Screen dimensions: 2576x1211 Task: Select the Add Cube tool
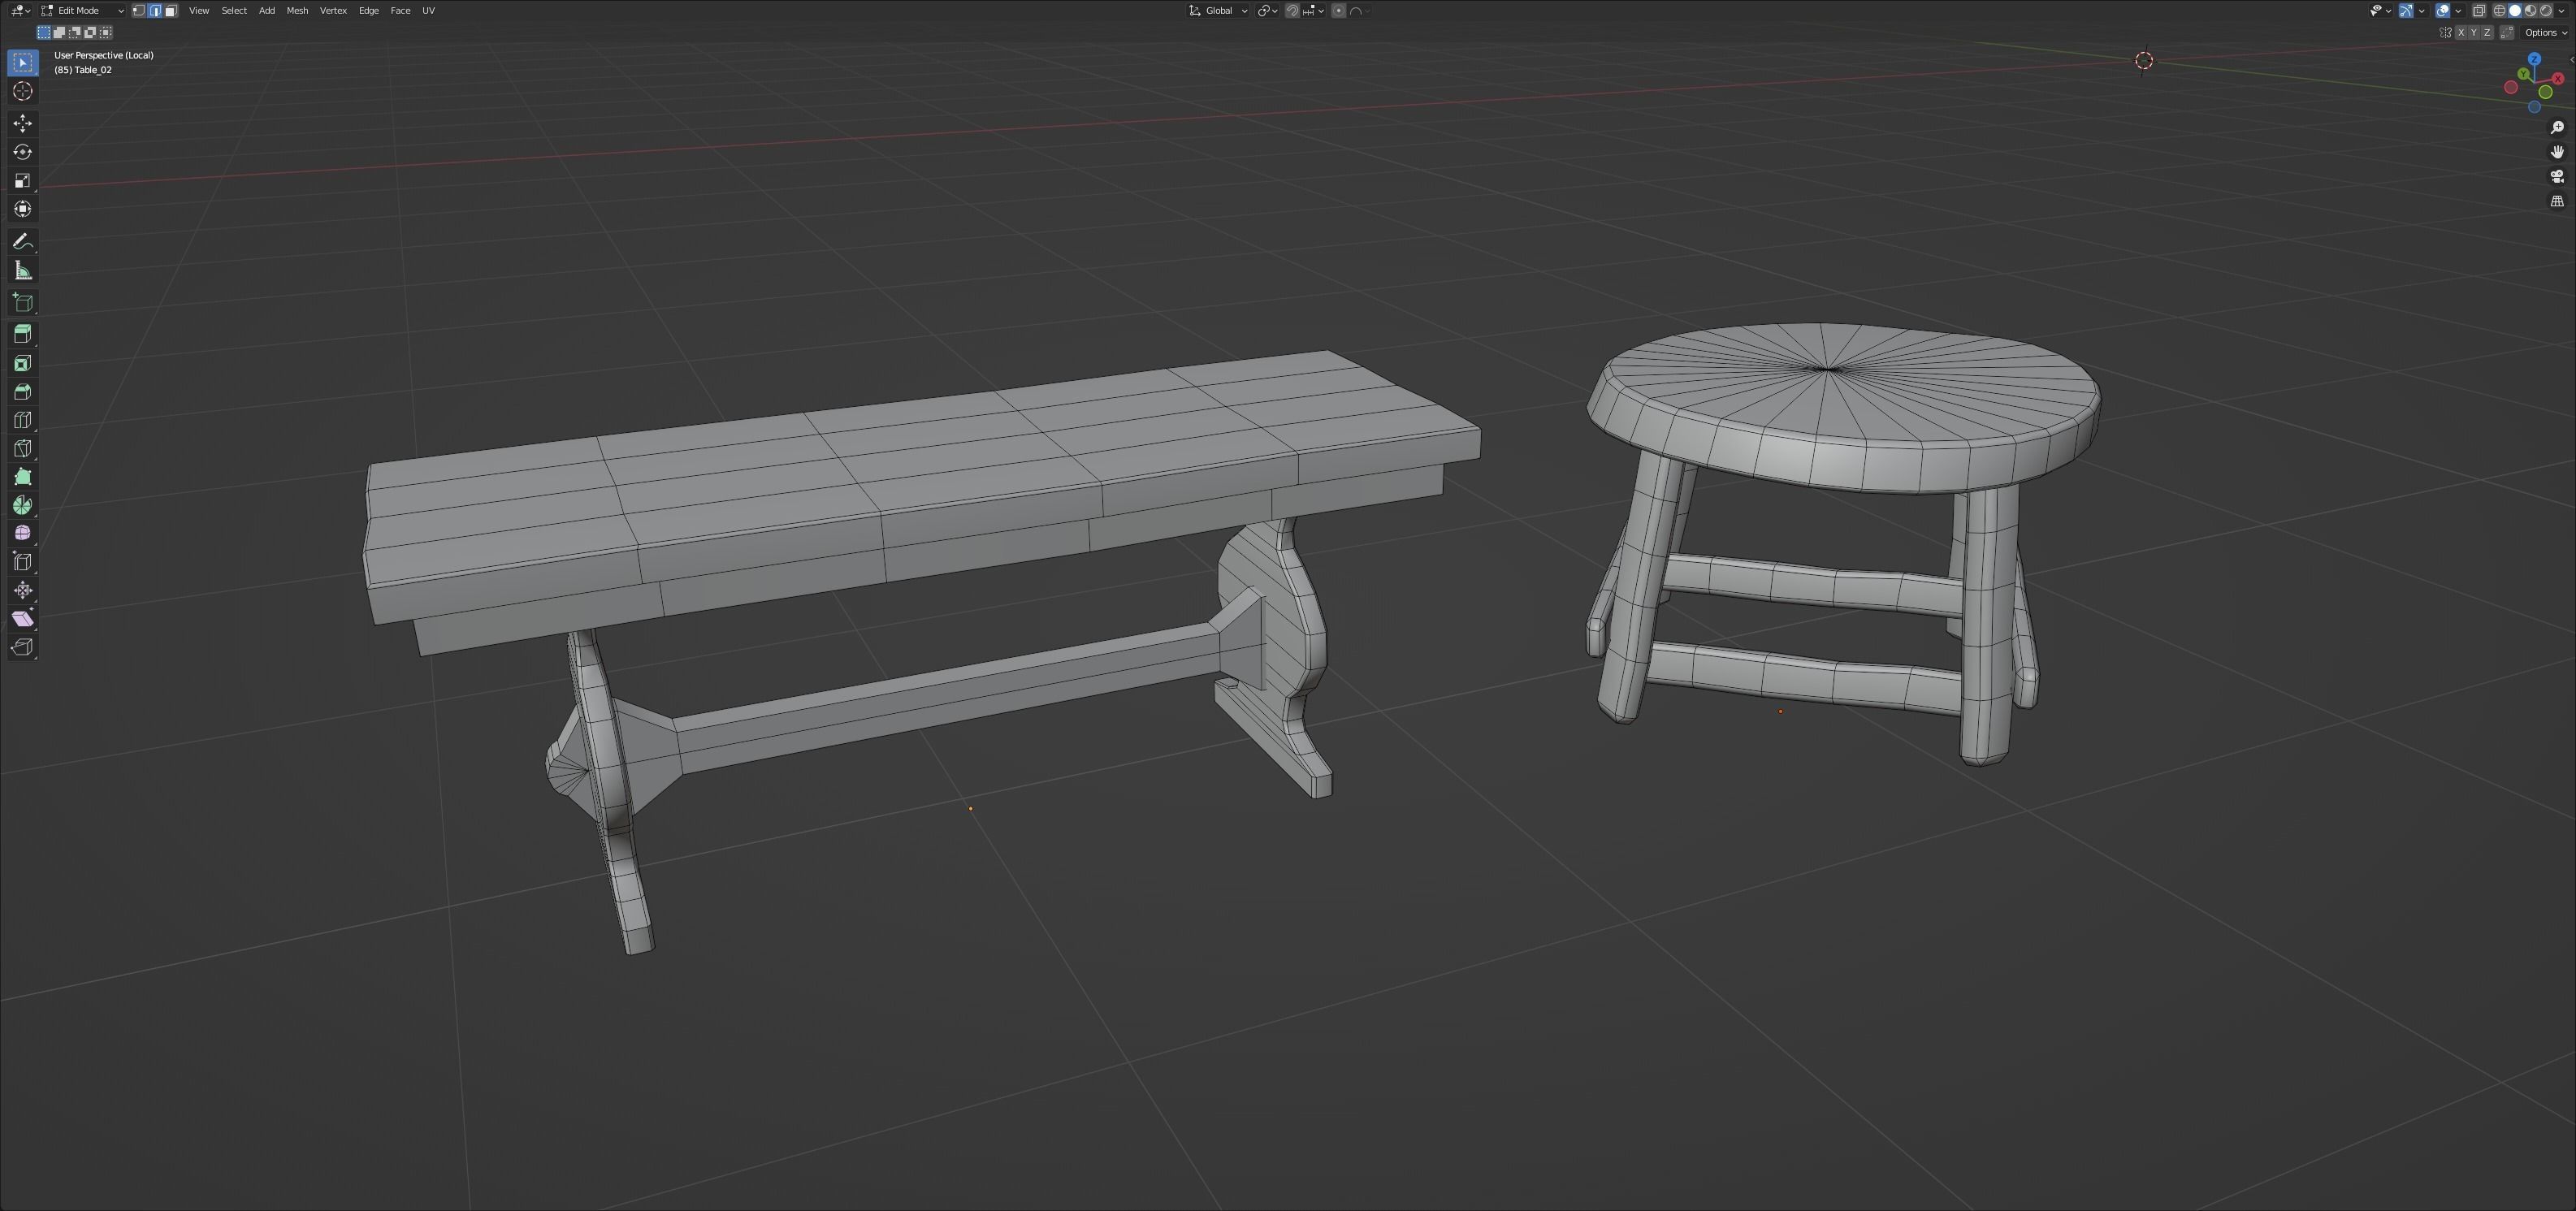coord(23,303)
